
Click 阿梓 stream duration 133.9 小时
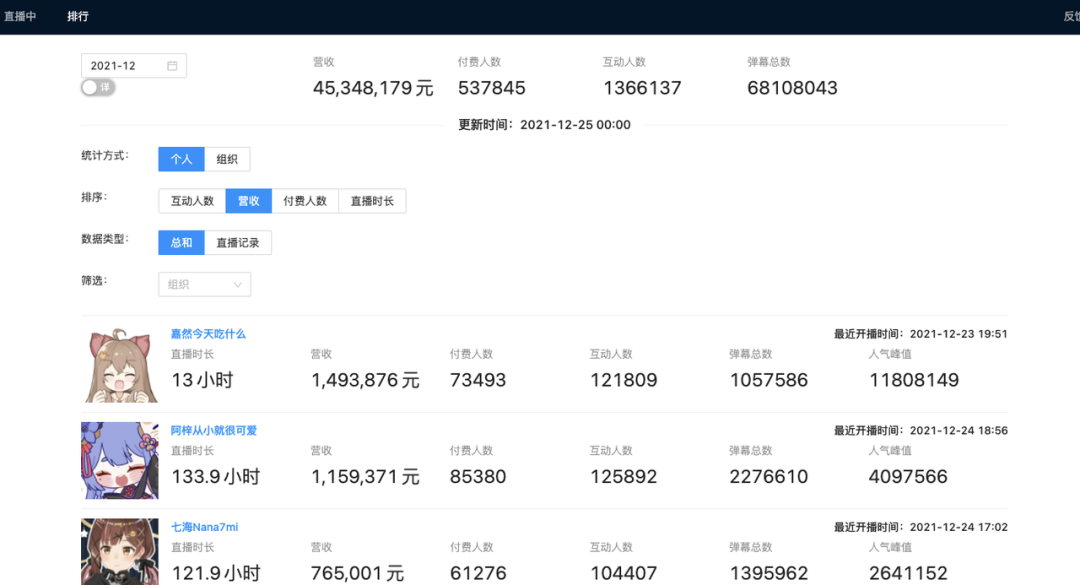pyautogui.click(x=216, y=477)
